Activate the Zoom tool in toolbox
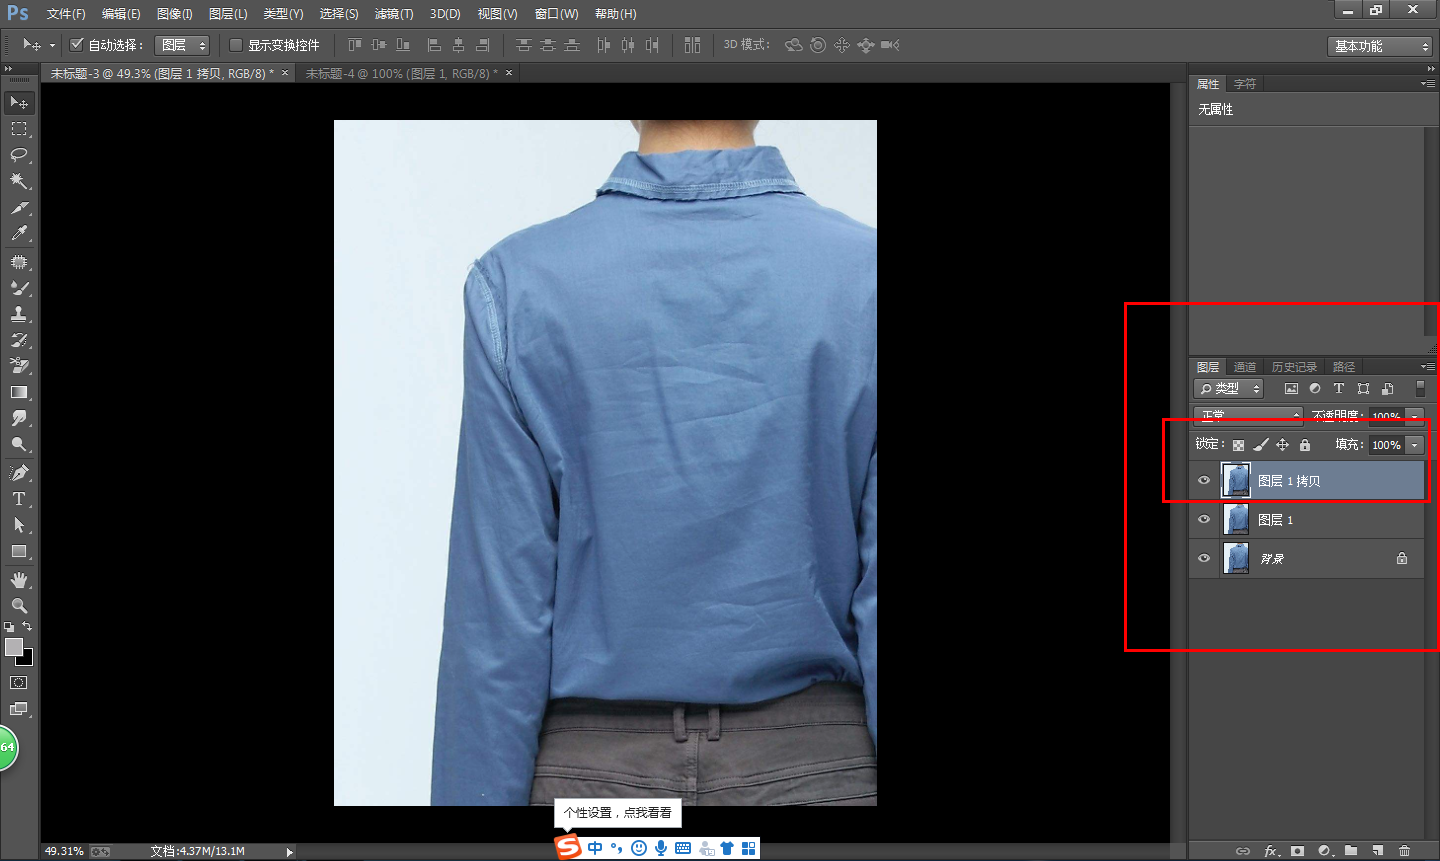Viewport: 1440px width, 861px height. coord(19,606)
